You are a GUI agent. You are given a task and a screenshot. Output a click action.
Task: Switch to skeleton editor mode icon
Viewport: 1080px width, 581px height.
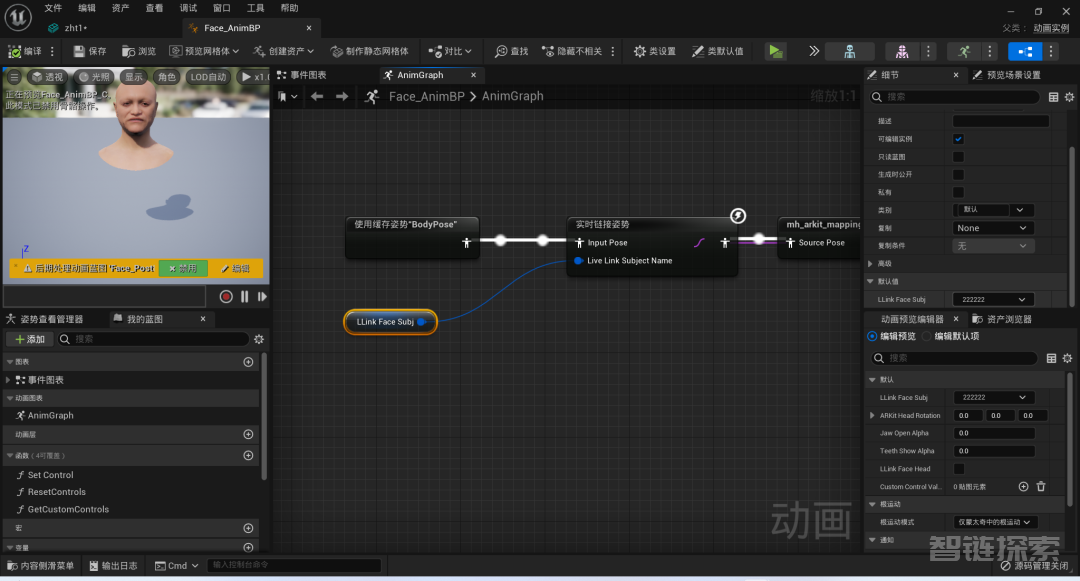point(849,51)
